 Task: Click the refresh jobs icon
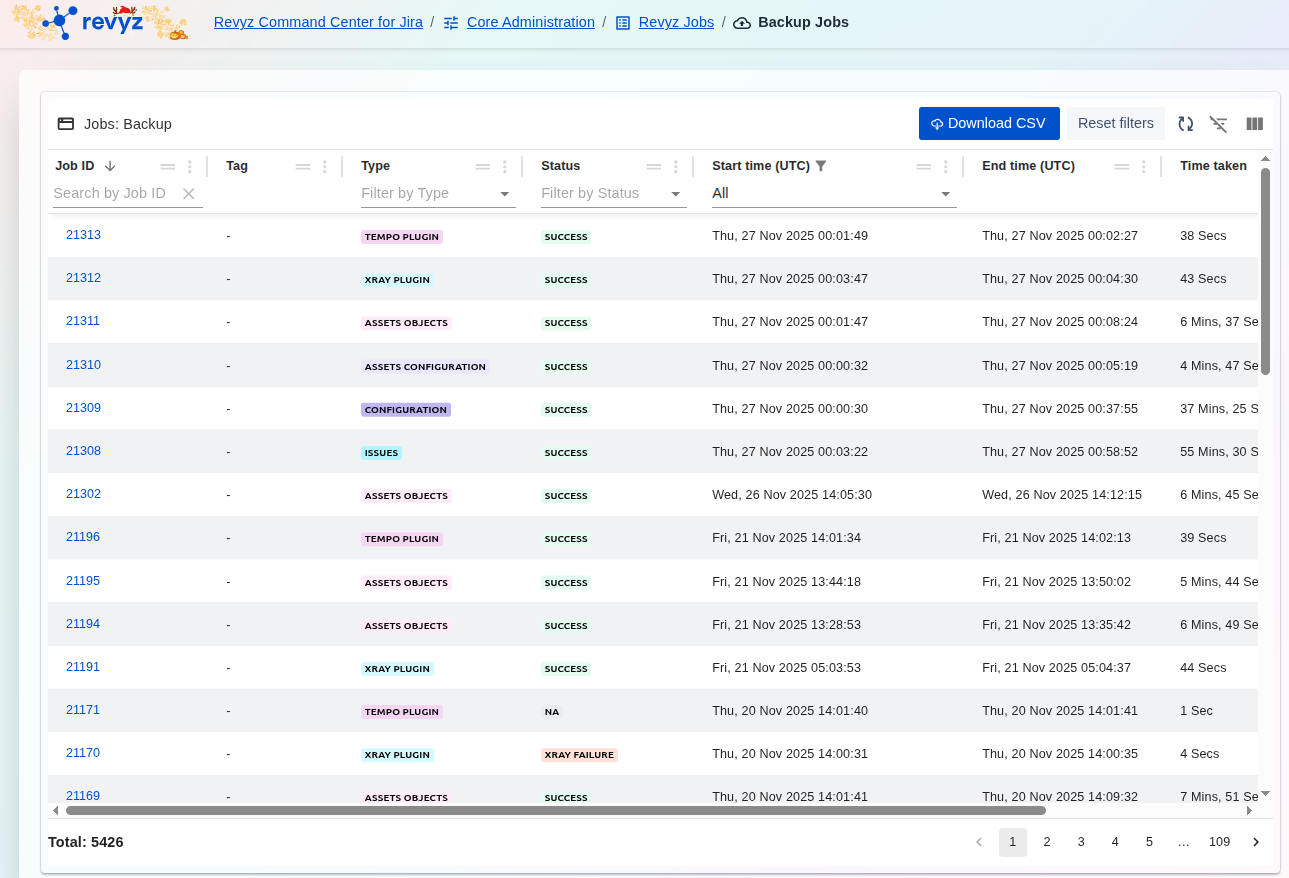pyautogui.click(x=1185, y=124)
